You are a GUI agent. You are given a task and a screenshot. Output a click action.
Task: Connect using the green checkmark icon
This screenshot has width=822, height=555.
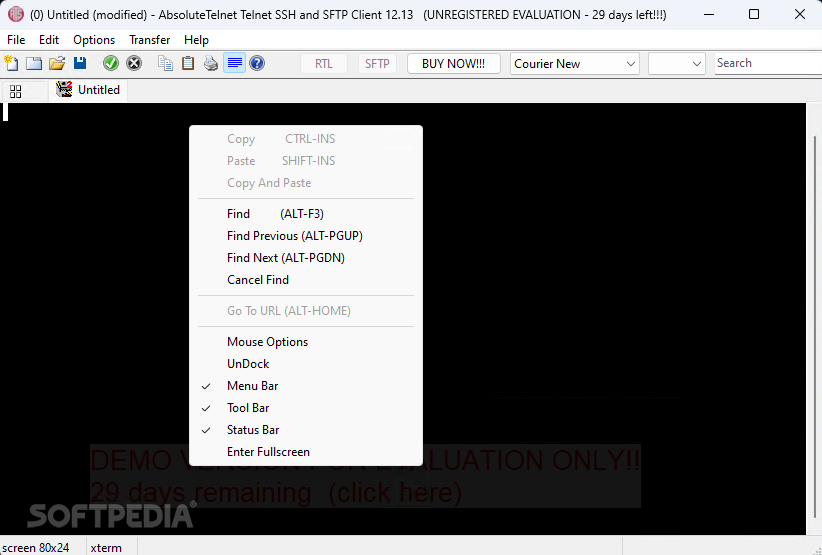[x=111, y=63]
